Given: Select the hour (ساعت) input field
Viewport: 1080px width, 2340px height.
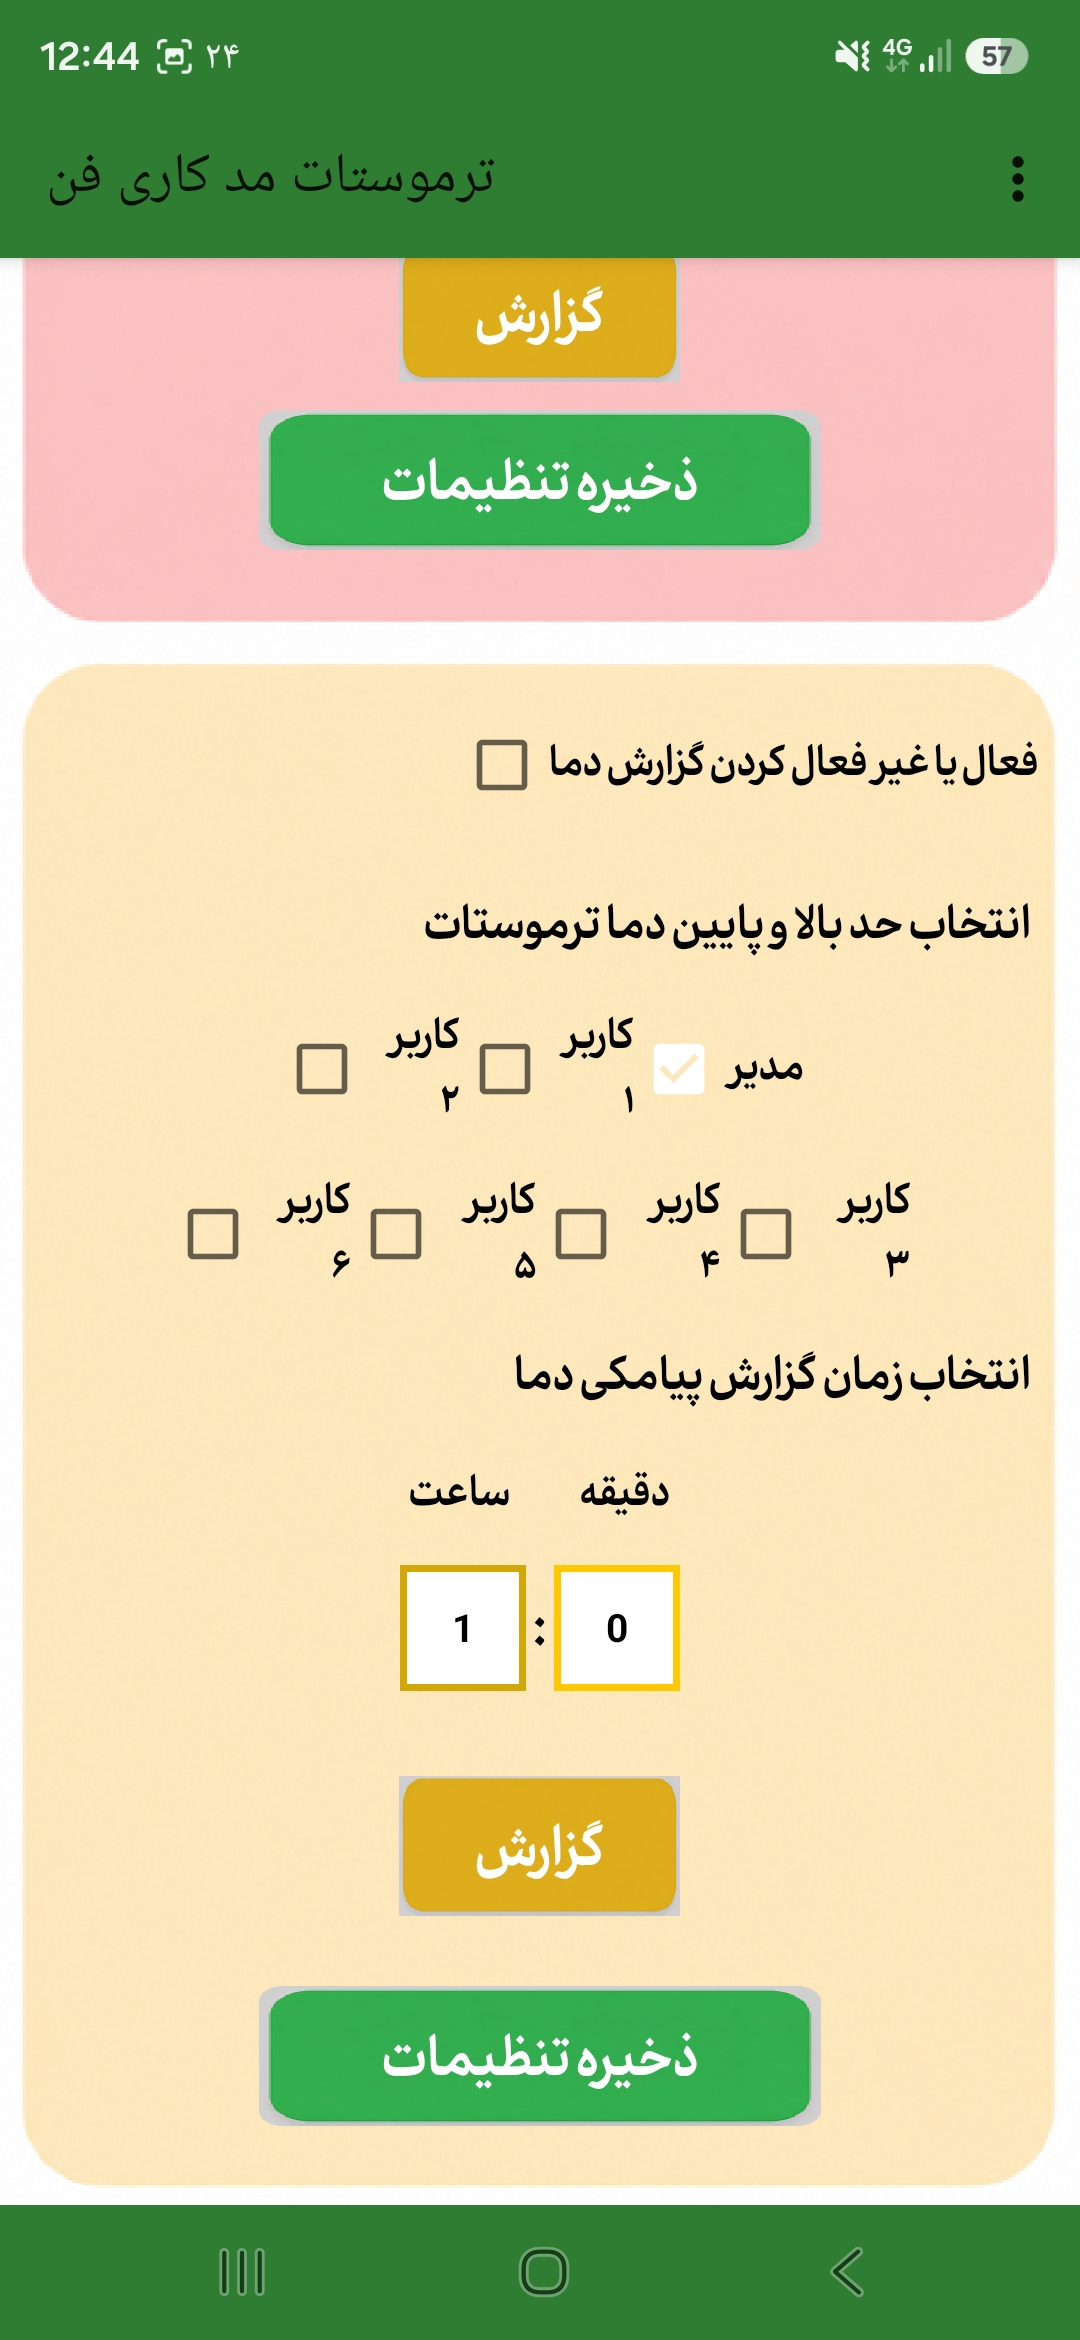Looking at the screenshot, I should [x=463, y=1628].
